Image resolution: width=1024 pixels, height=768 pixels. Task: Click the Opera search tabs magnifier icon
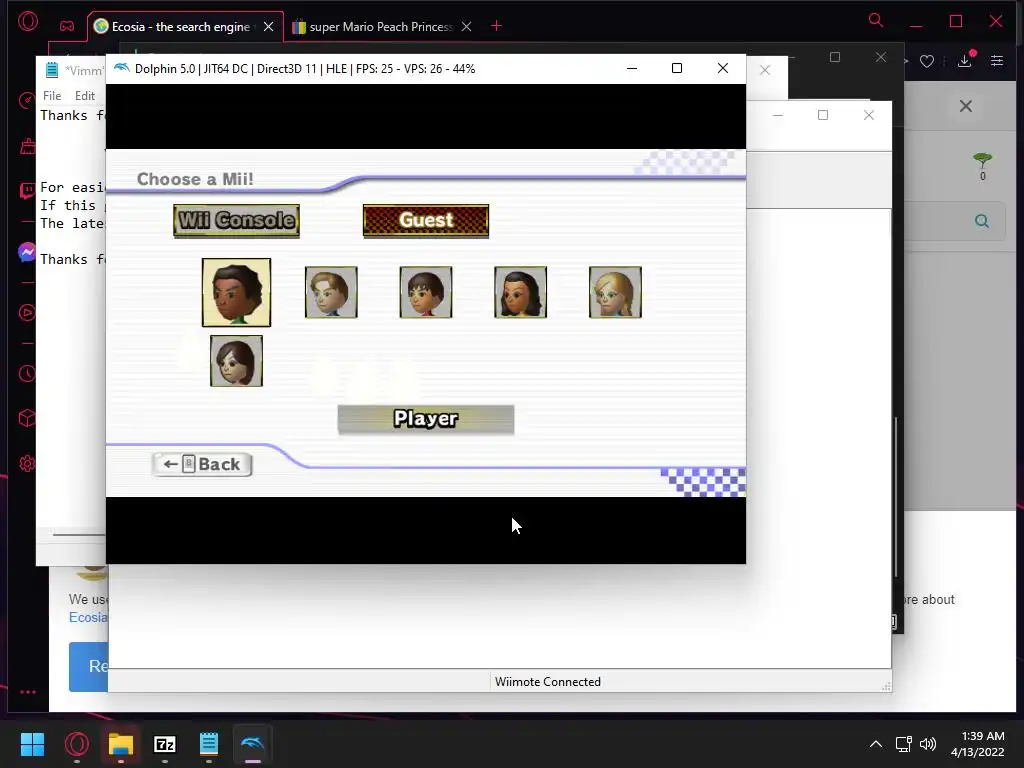[876, 20]
